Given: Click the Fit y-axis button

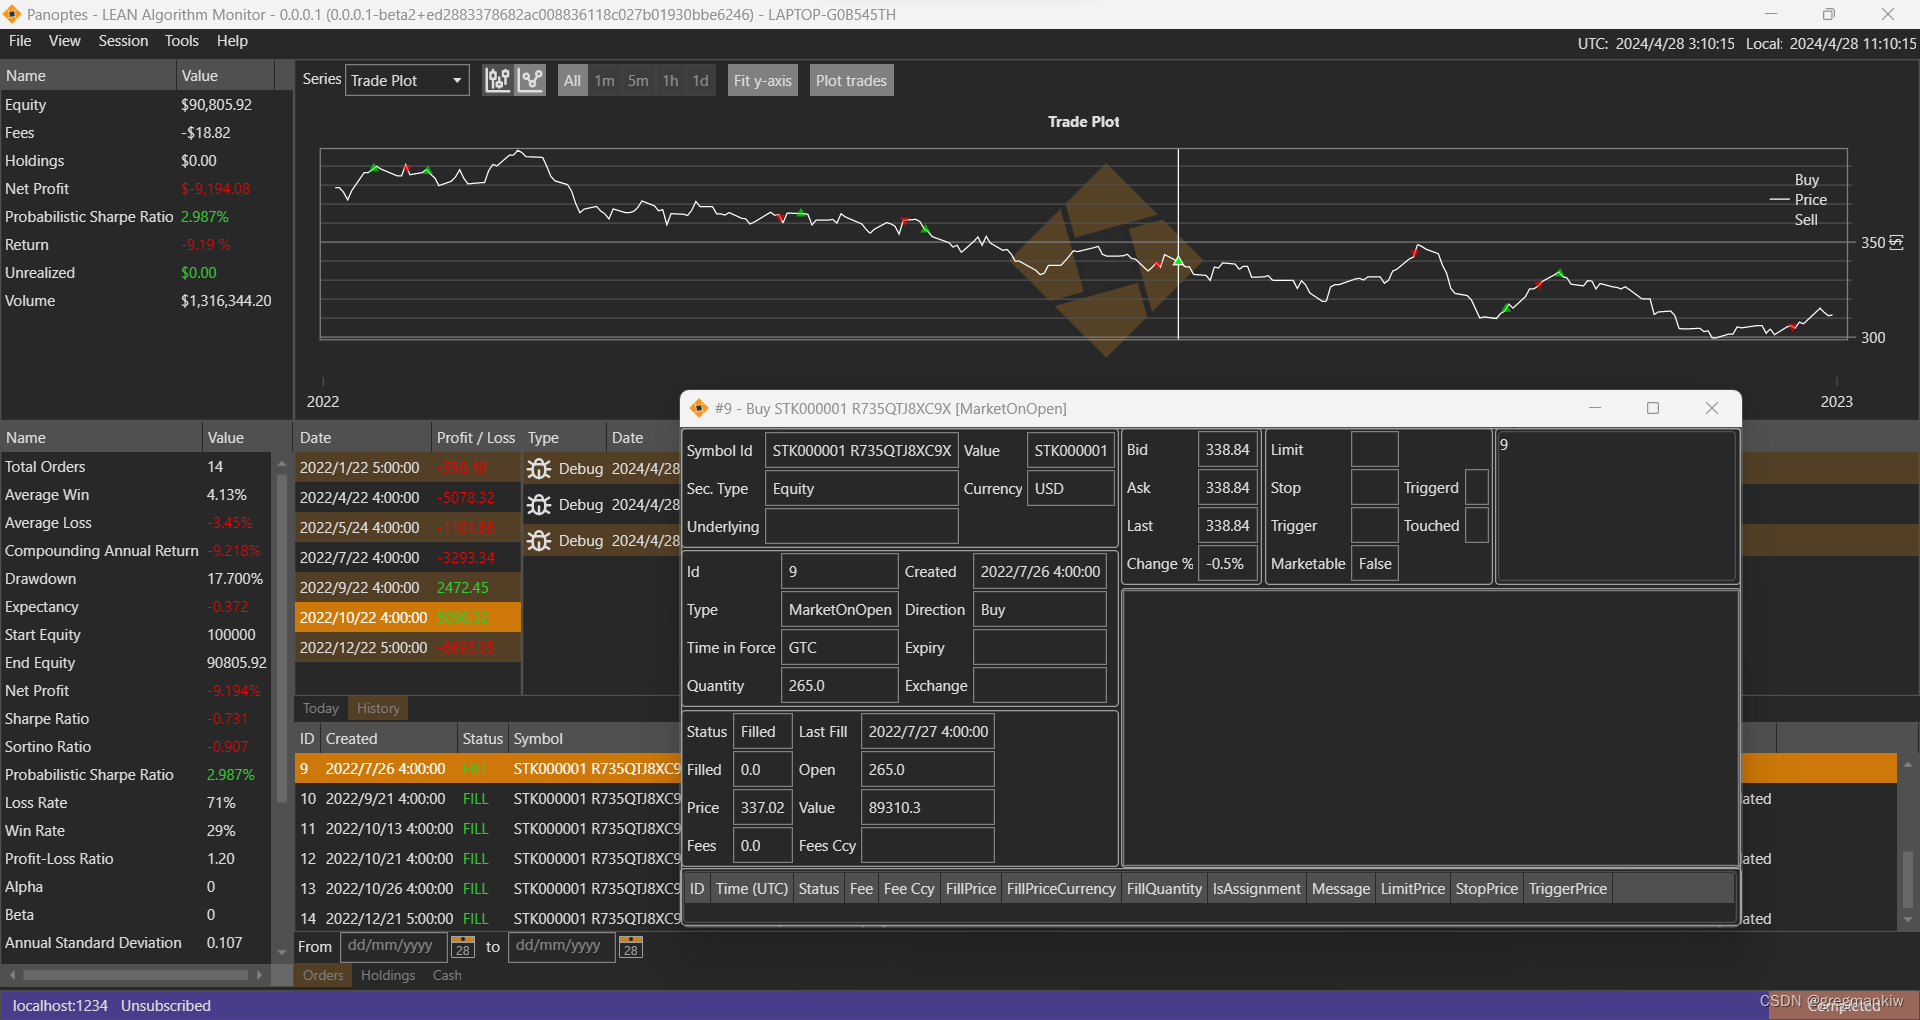Looking at the screenshot, I should click(762, 80).
